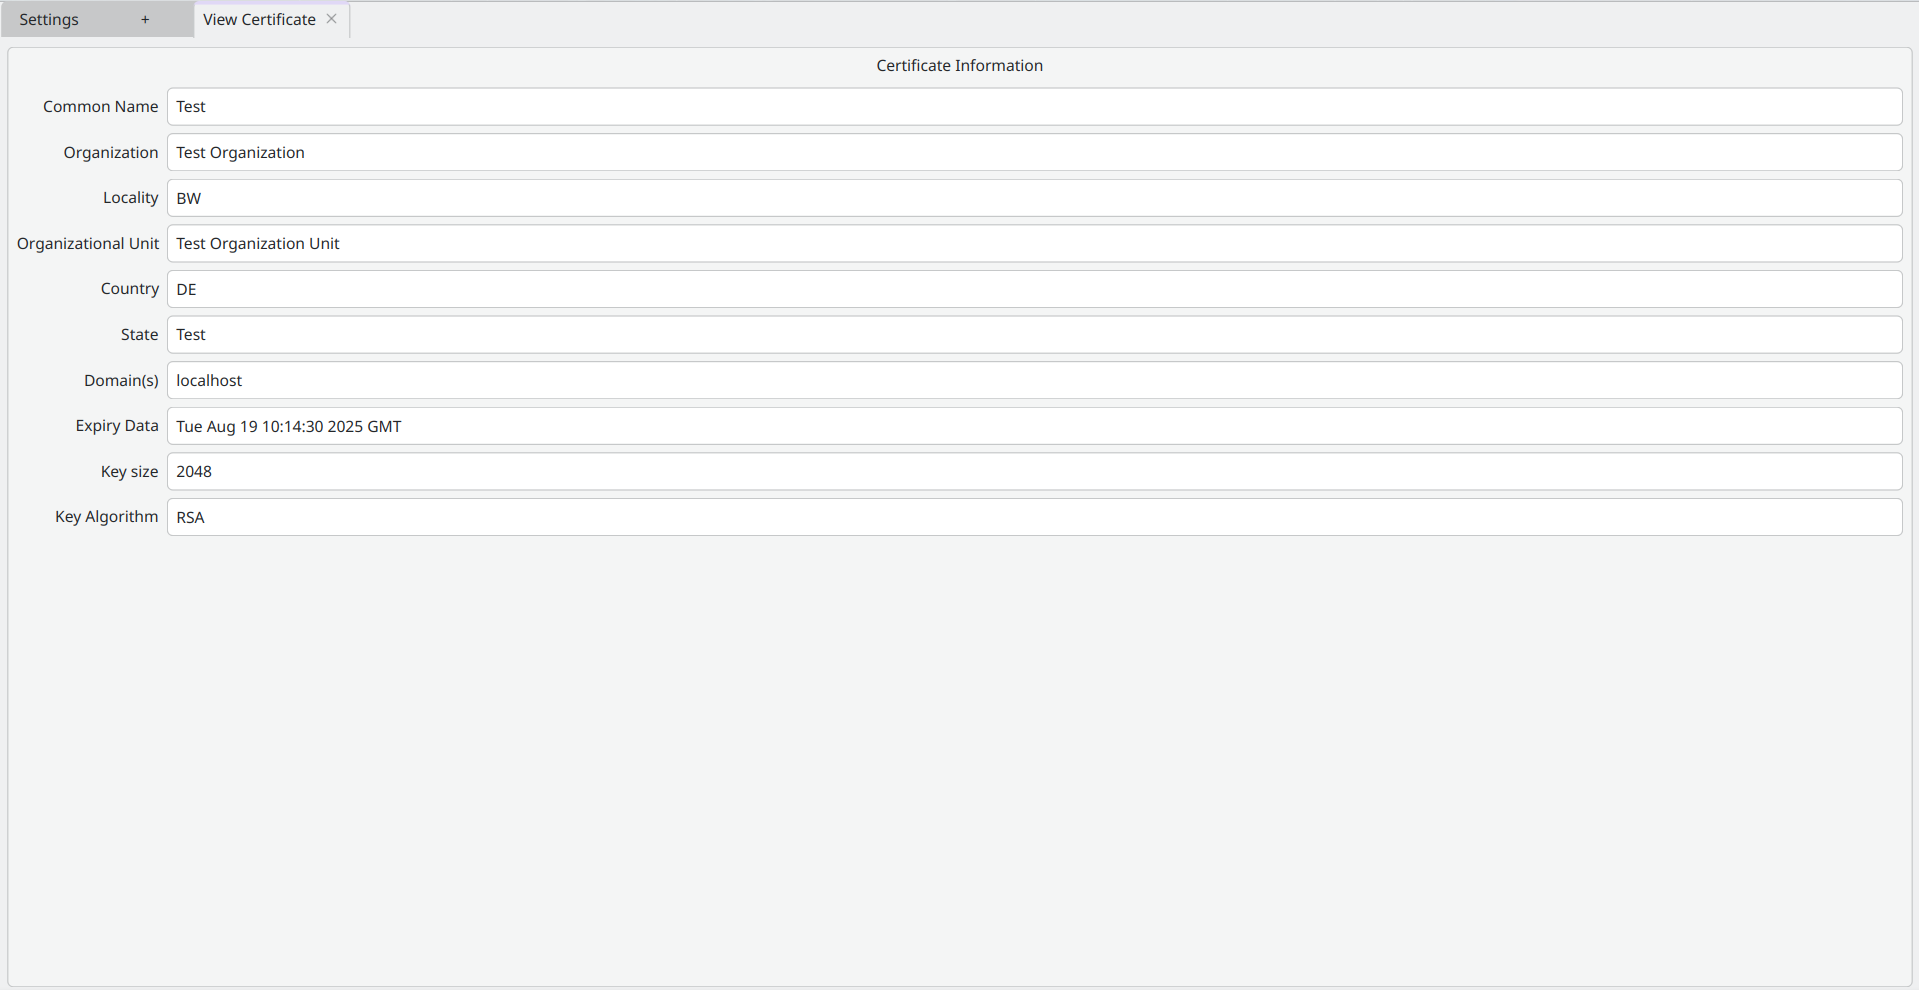Screen dimensions: 1919x990
Task: Focus the Organization input field
Action: (x=1033, y=153)
